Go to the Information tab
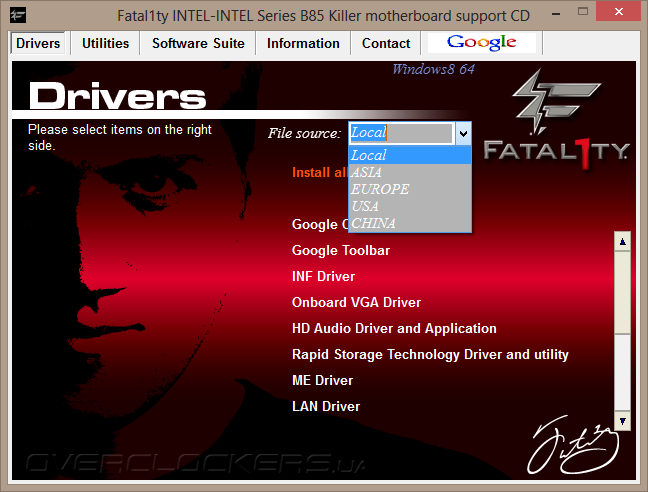This screenshot has height=492, width=648. 303,43
